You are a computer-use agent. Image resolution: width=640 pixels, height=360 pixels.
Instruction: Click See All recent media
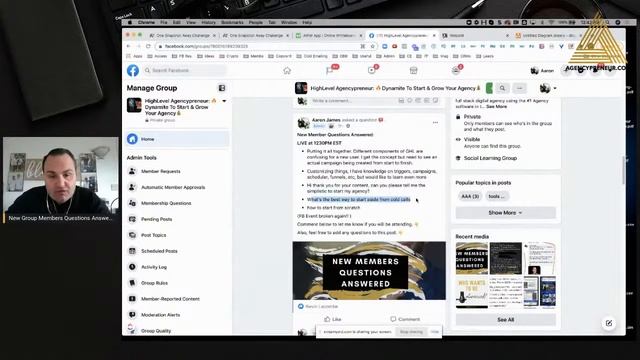pos(505,320)
